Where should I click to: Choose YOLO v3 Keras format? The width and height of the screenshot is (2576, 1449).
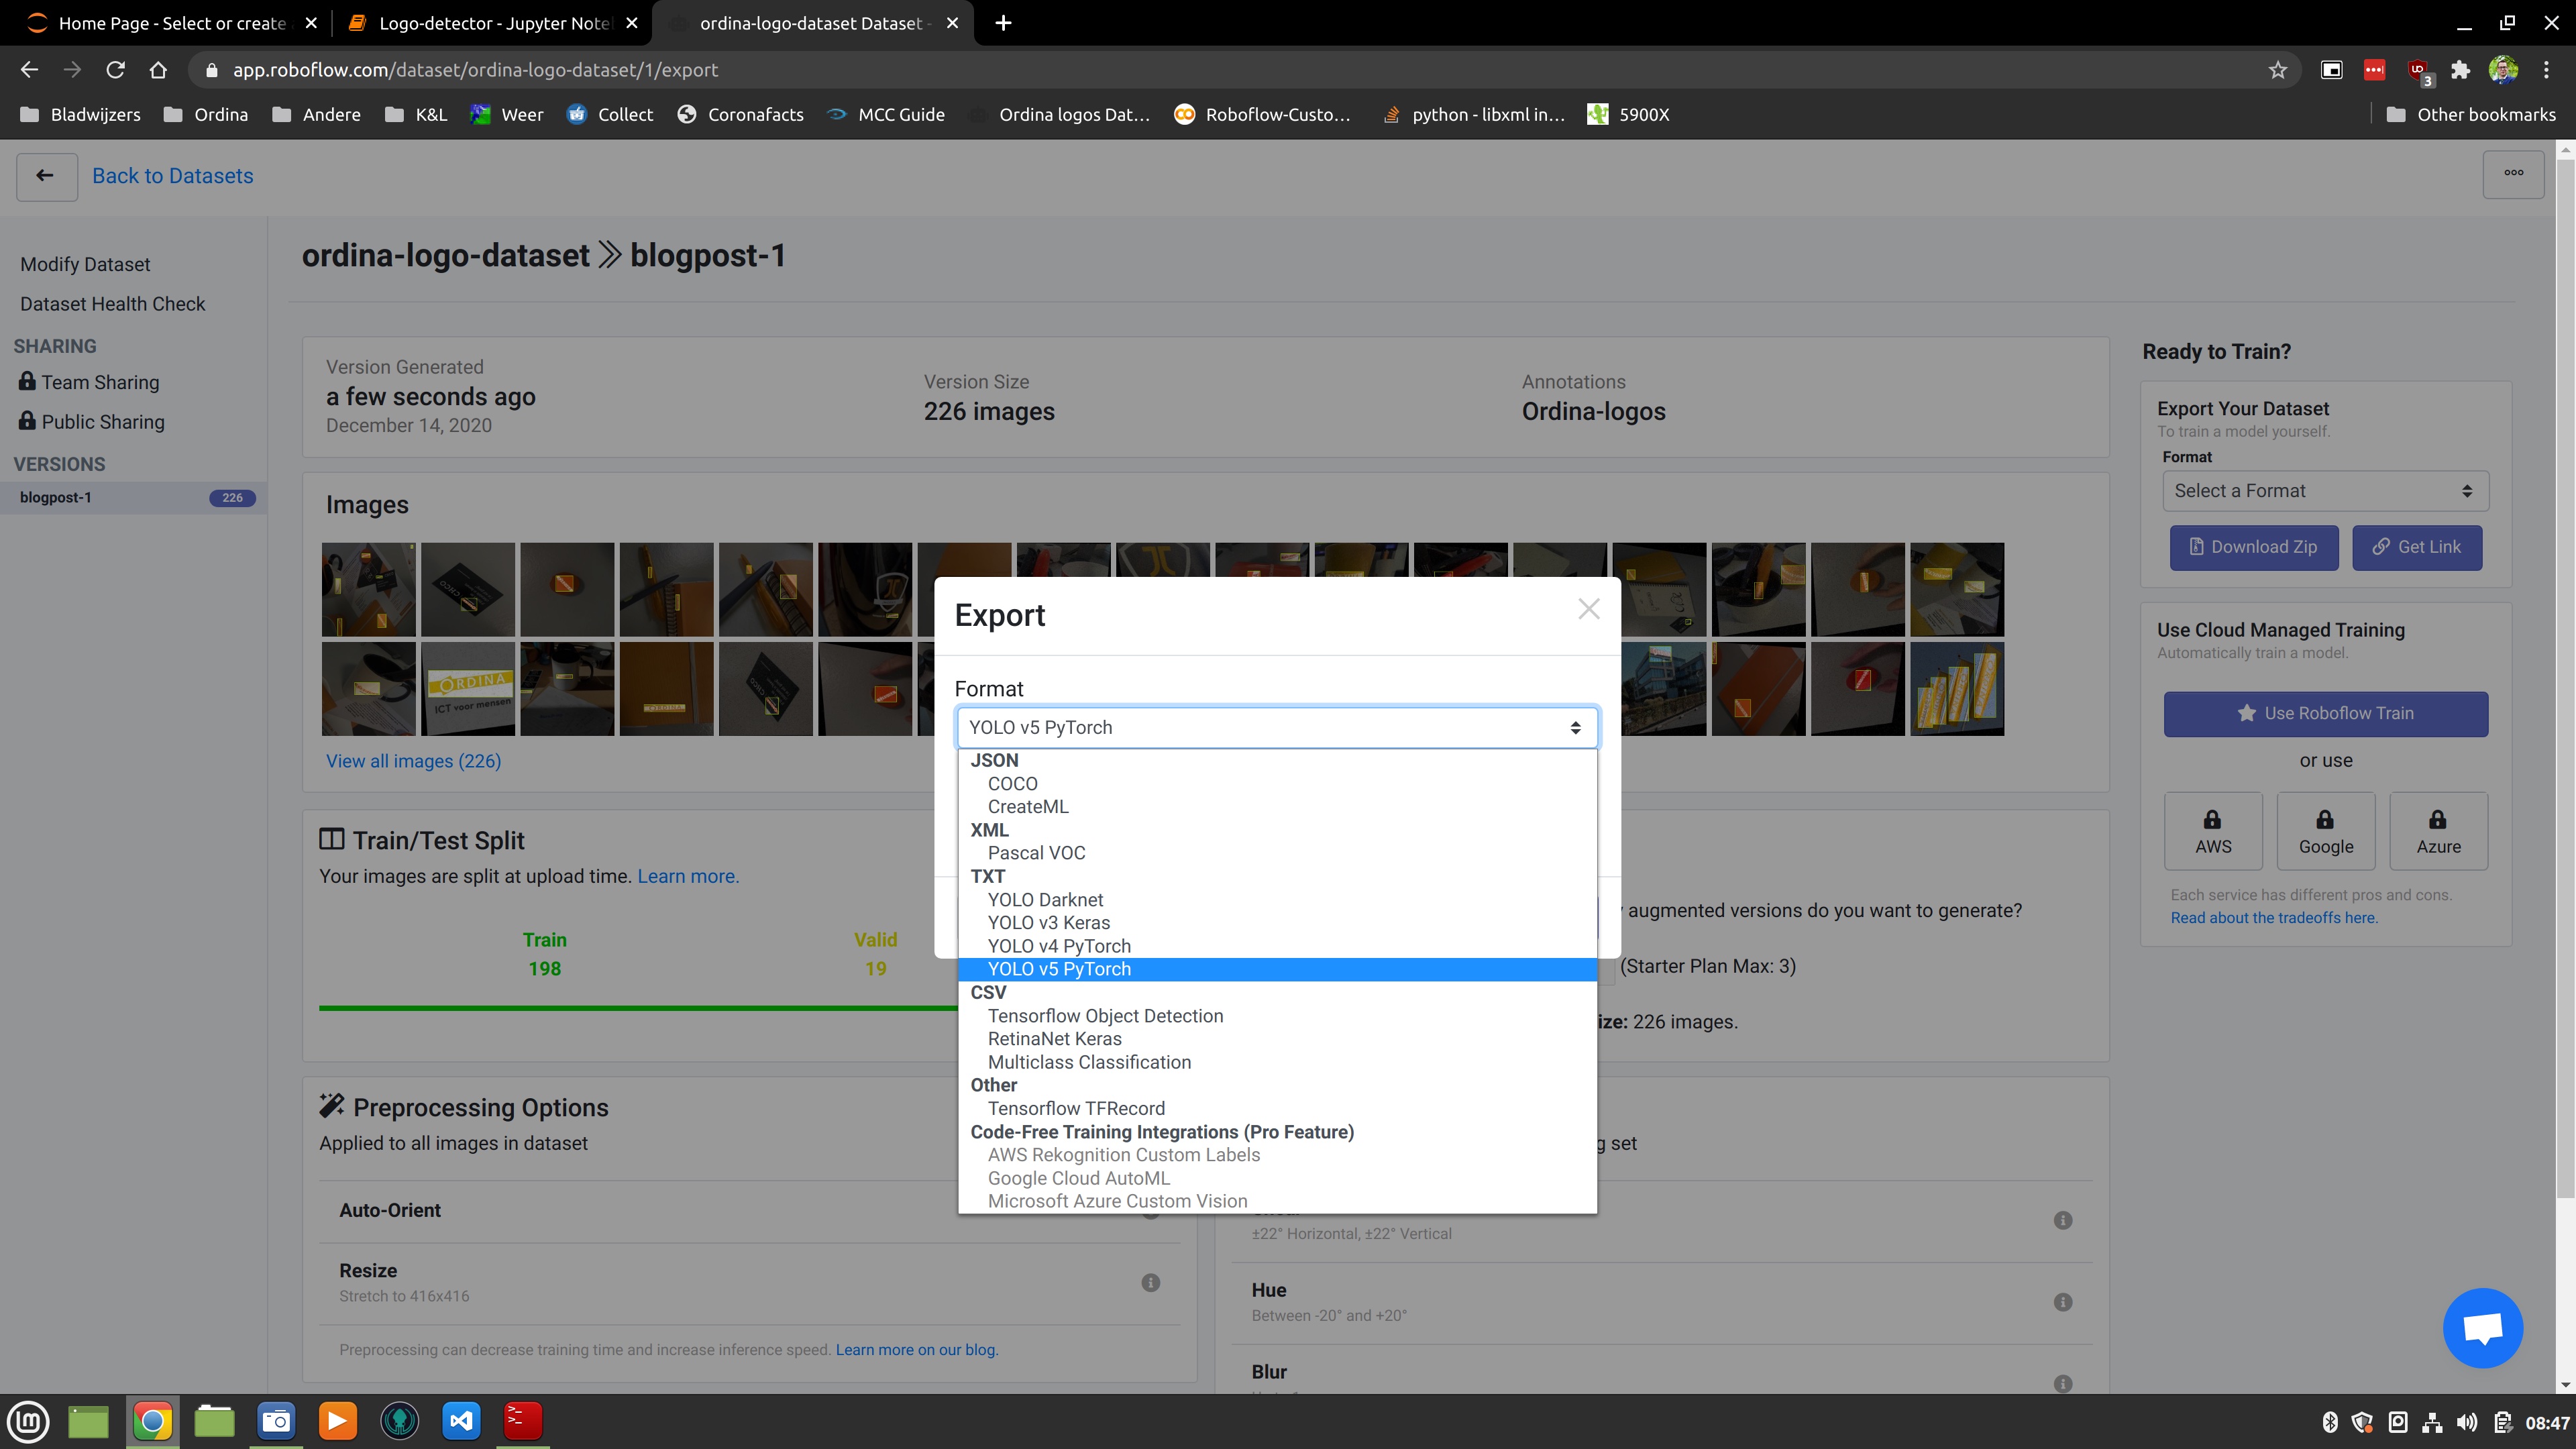coord(1277,923)
